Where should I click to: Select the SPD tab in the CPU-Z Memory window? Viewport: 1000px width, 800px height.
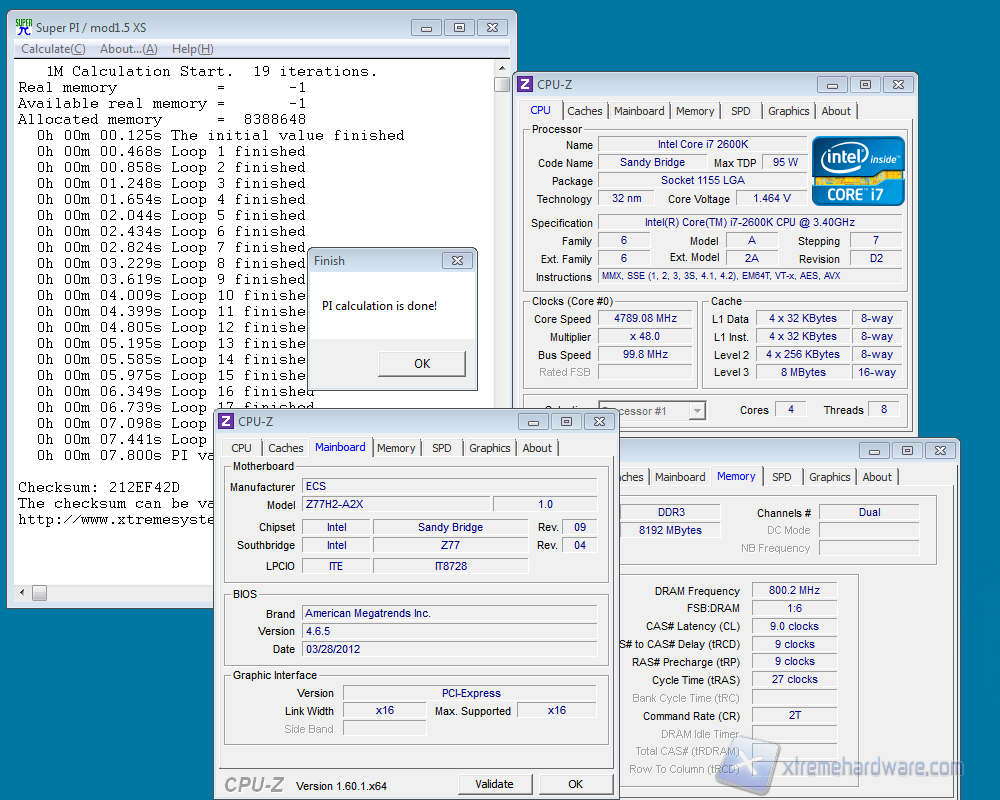click(x=782, y=477)
